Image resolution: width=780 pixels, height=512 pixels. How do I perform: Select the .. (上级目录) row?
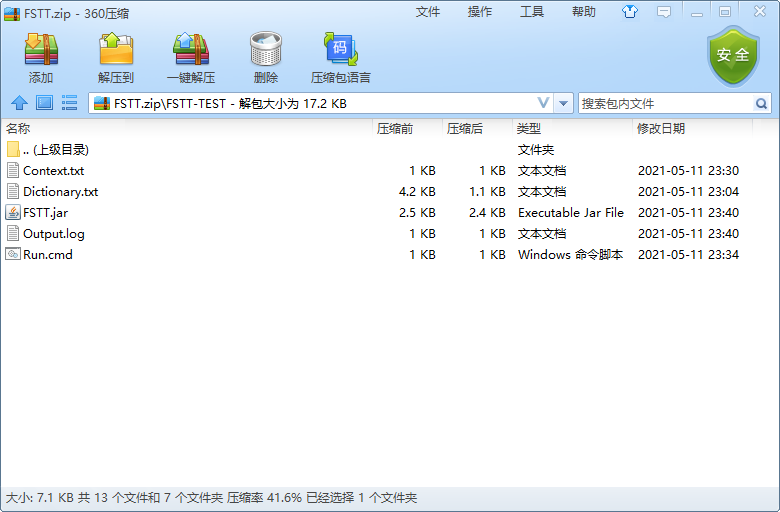[x=378, y=149]
